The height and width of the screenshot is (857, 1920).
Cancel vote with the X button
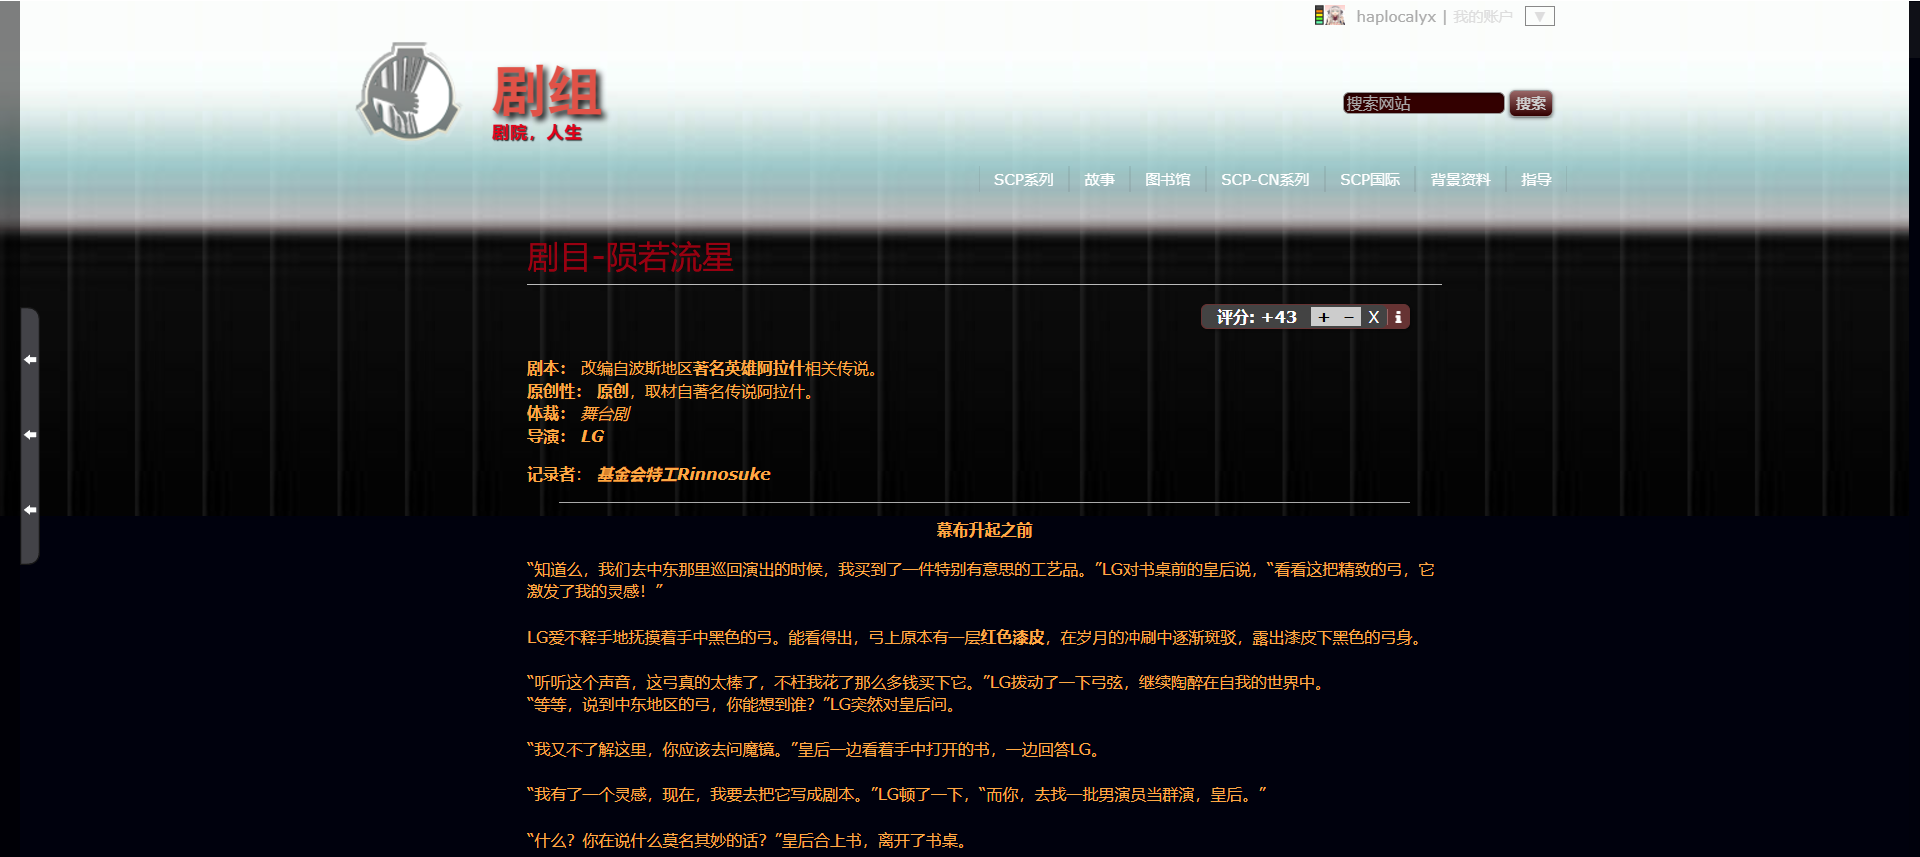1374,317
